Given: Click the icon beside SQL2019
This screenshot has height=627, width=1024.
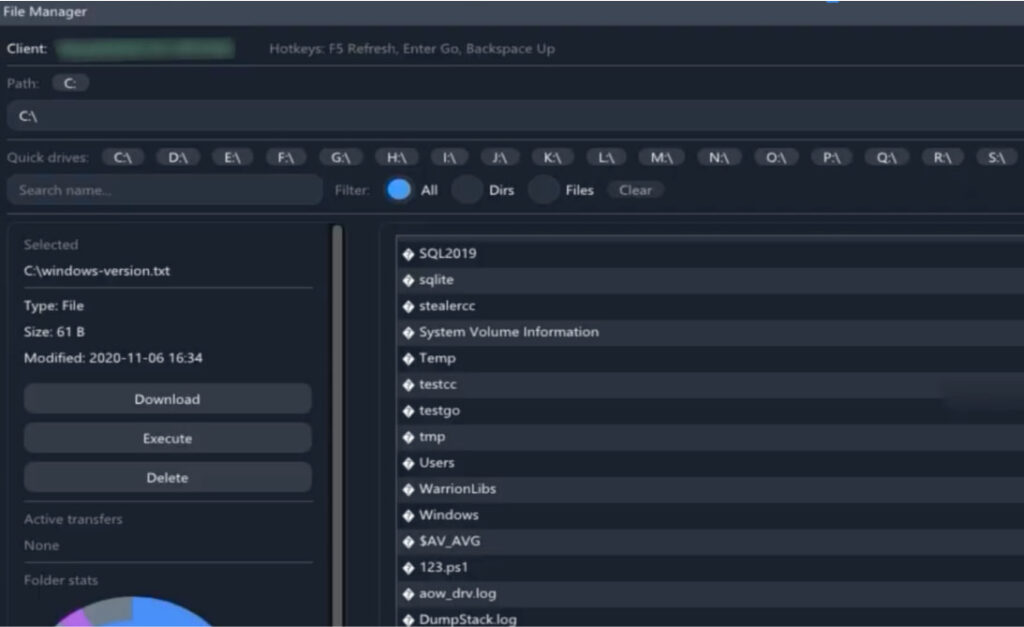Looking at the screenshot, I should click(x=407, y=253).
